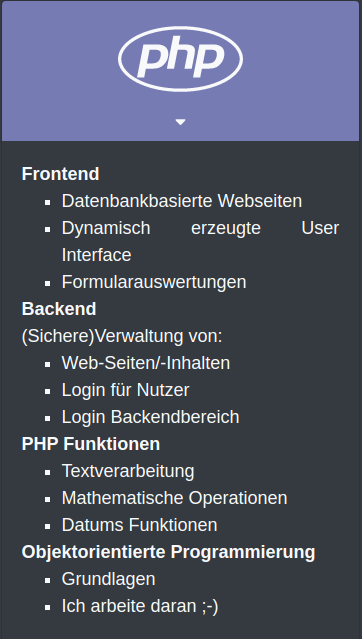Collapse the card with the white caret arrow

click(181, 122)
